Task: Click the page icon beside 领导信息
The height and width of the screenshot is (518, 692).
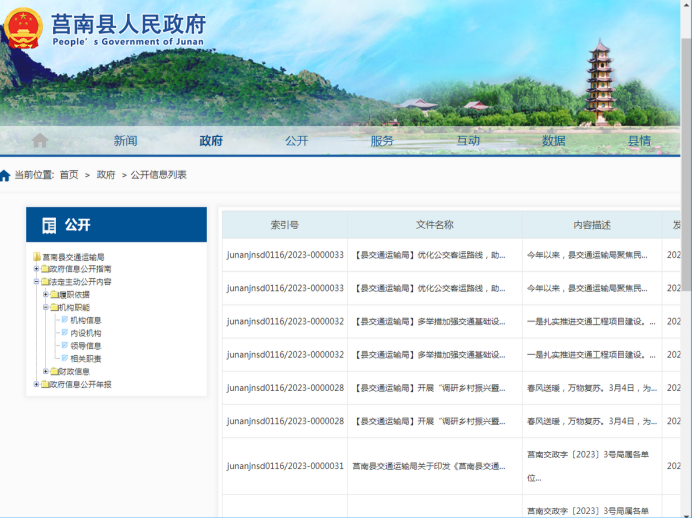Action: tap(64, 346)
